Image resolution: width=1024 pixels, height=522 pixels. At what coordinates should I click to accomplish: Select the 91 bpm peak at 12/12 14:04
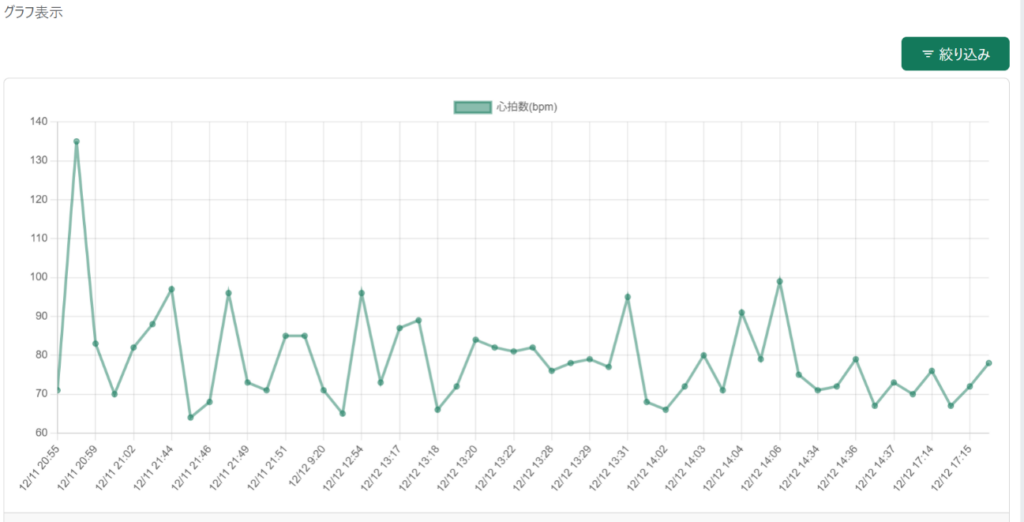click(x=742, y=312)
